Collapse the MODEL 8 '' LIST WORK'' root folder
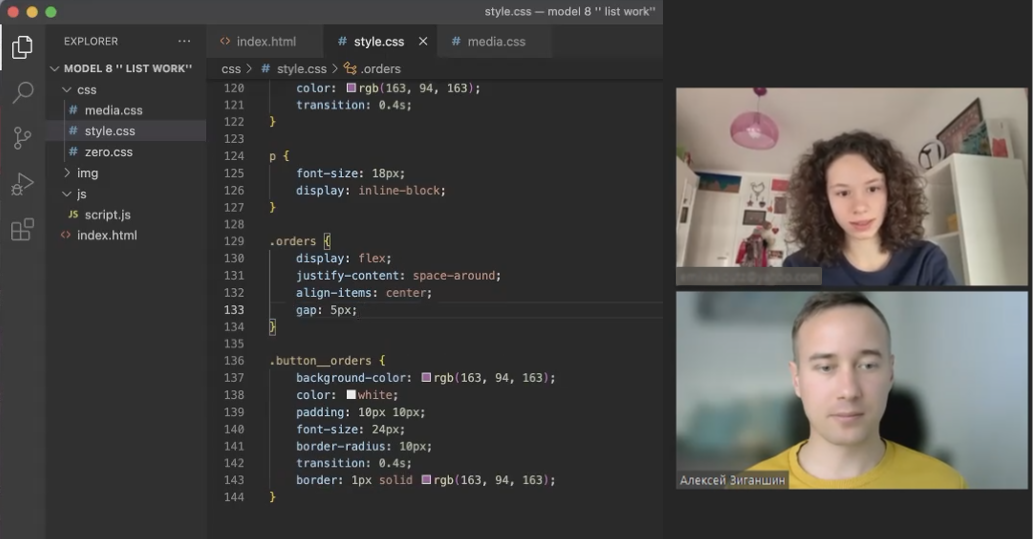 point(55,69)
